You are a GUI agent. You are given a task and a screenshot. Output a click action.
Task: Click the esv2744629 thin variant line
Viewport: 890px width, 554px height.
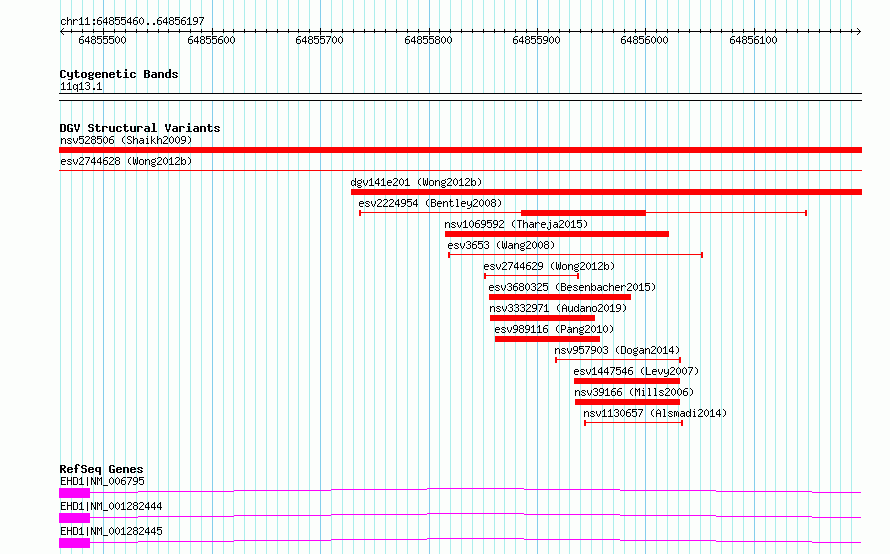531,276
